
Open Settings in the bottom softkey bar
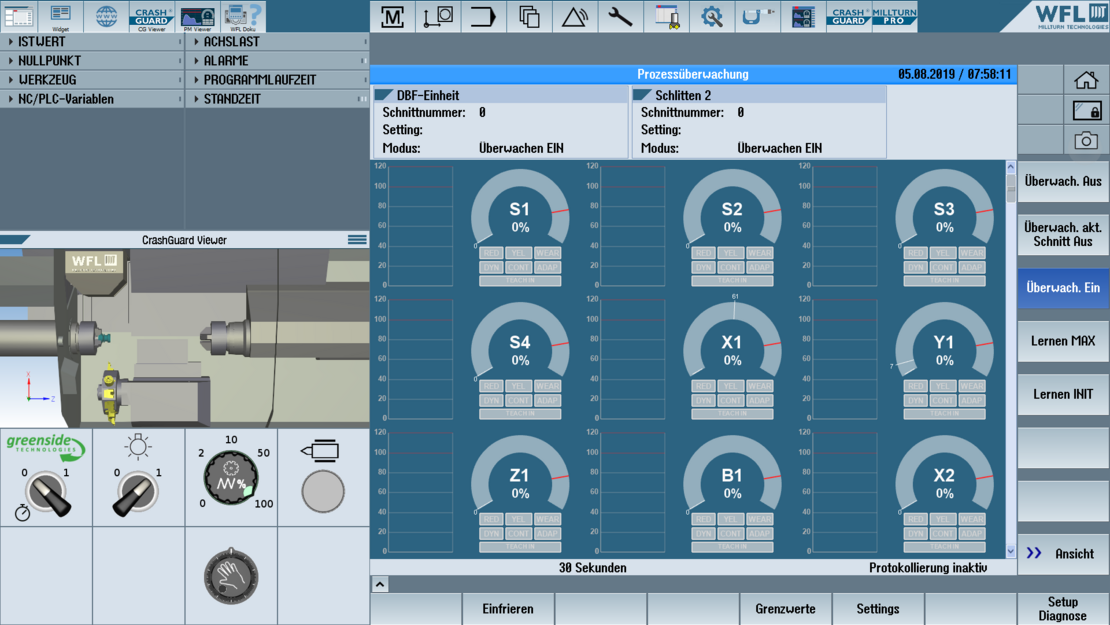click(x=878, y=608)
